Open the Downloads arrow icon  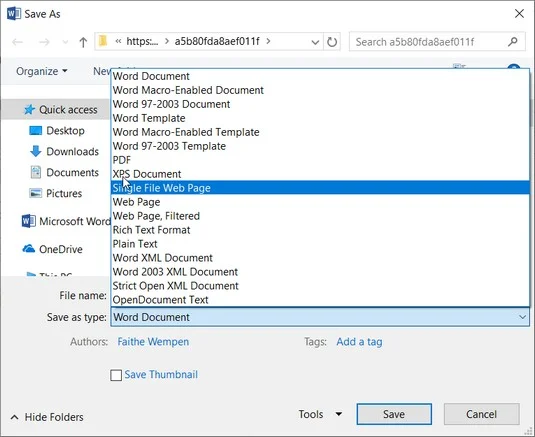(35, 151)
